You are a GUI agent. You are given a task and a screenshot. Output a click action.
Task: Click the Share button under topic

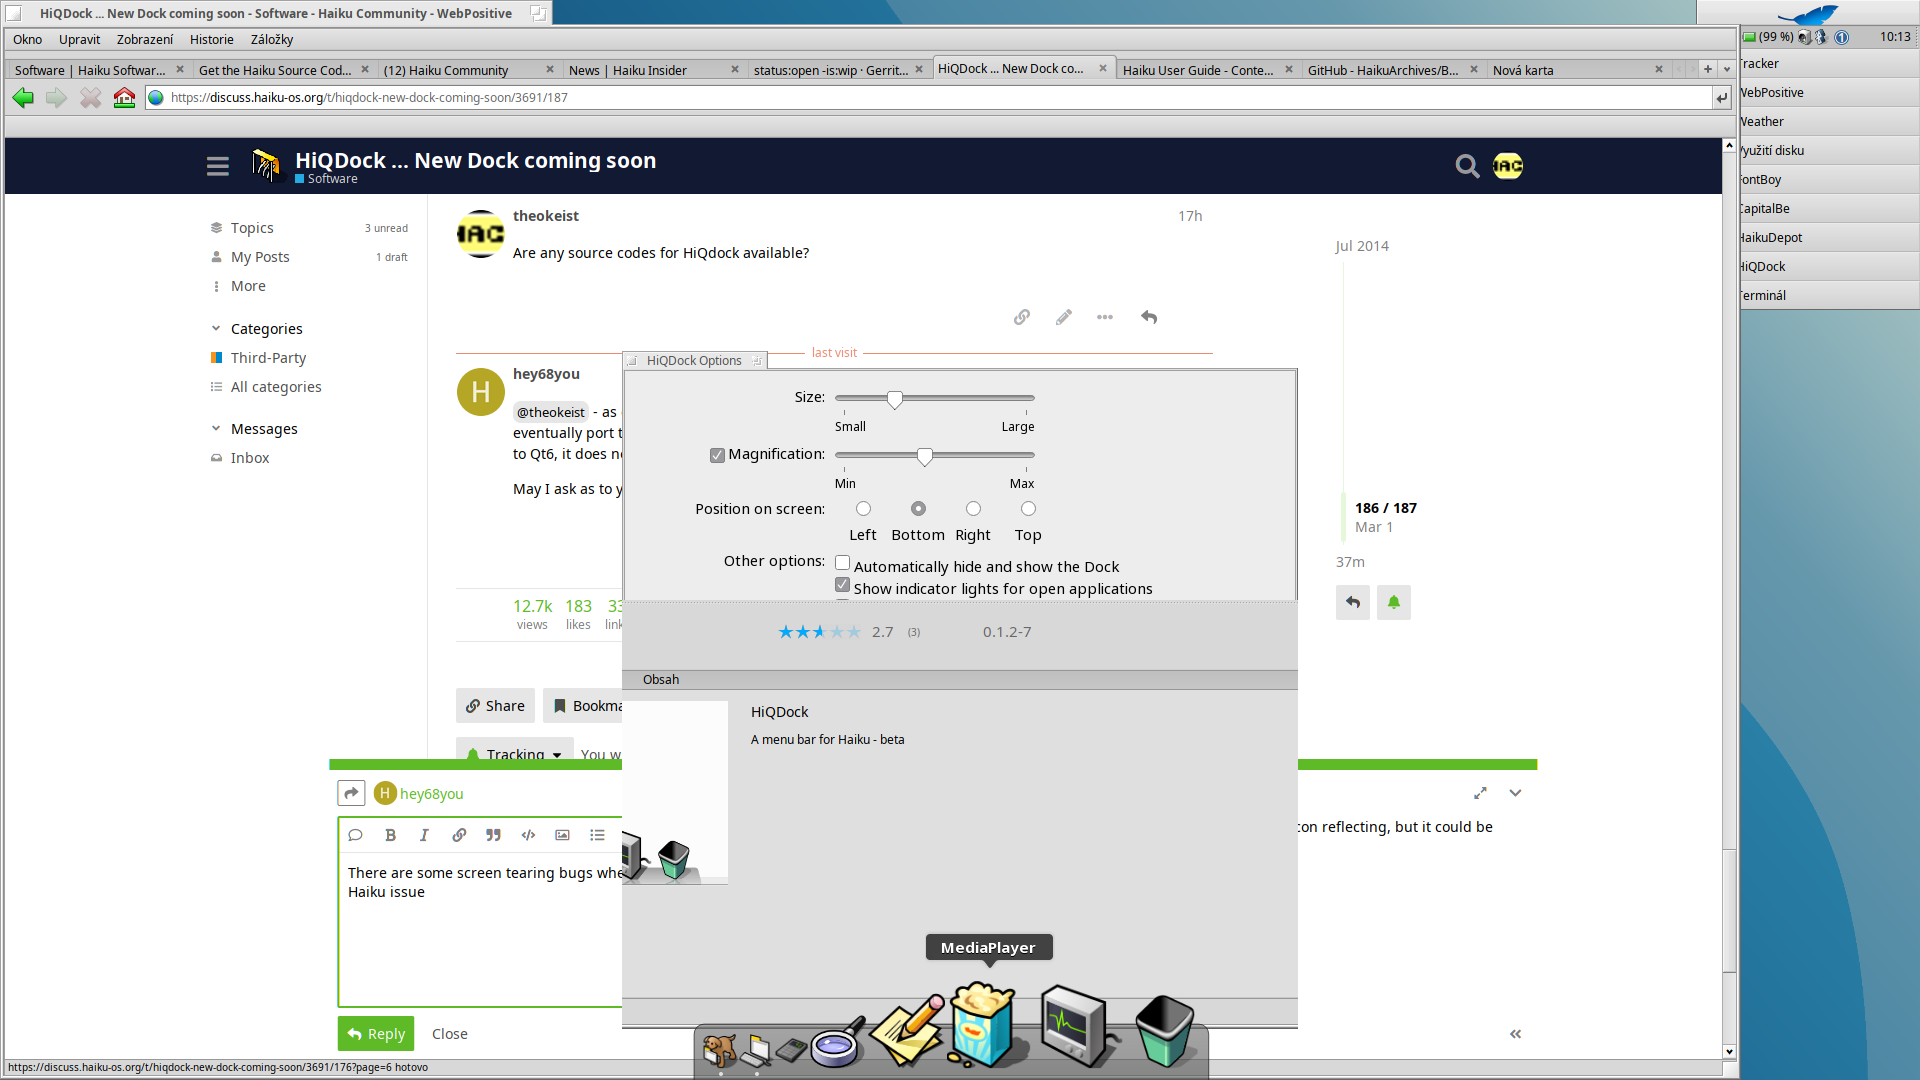495,706
